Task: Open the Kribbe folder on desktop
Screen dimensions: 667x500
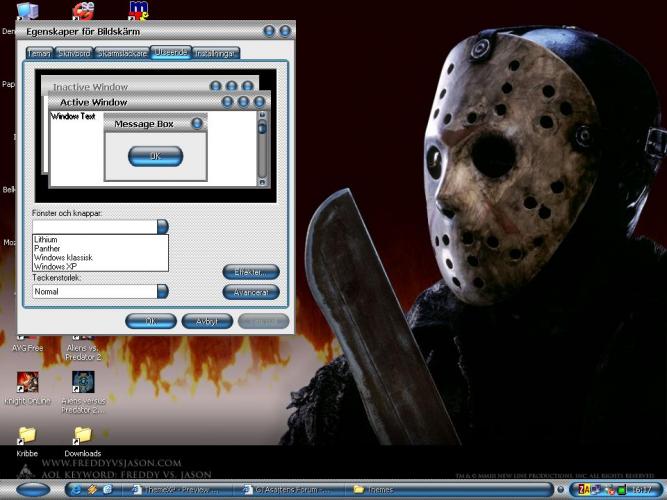Action: tap(27, 435)
